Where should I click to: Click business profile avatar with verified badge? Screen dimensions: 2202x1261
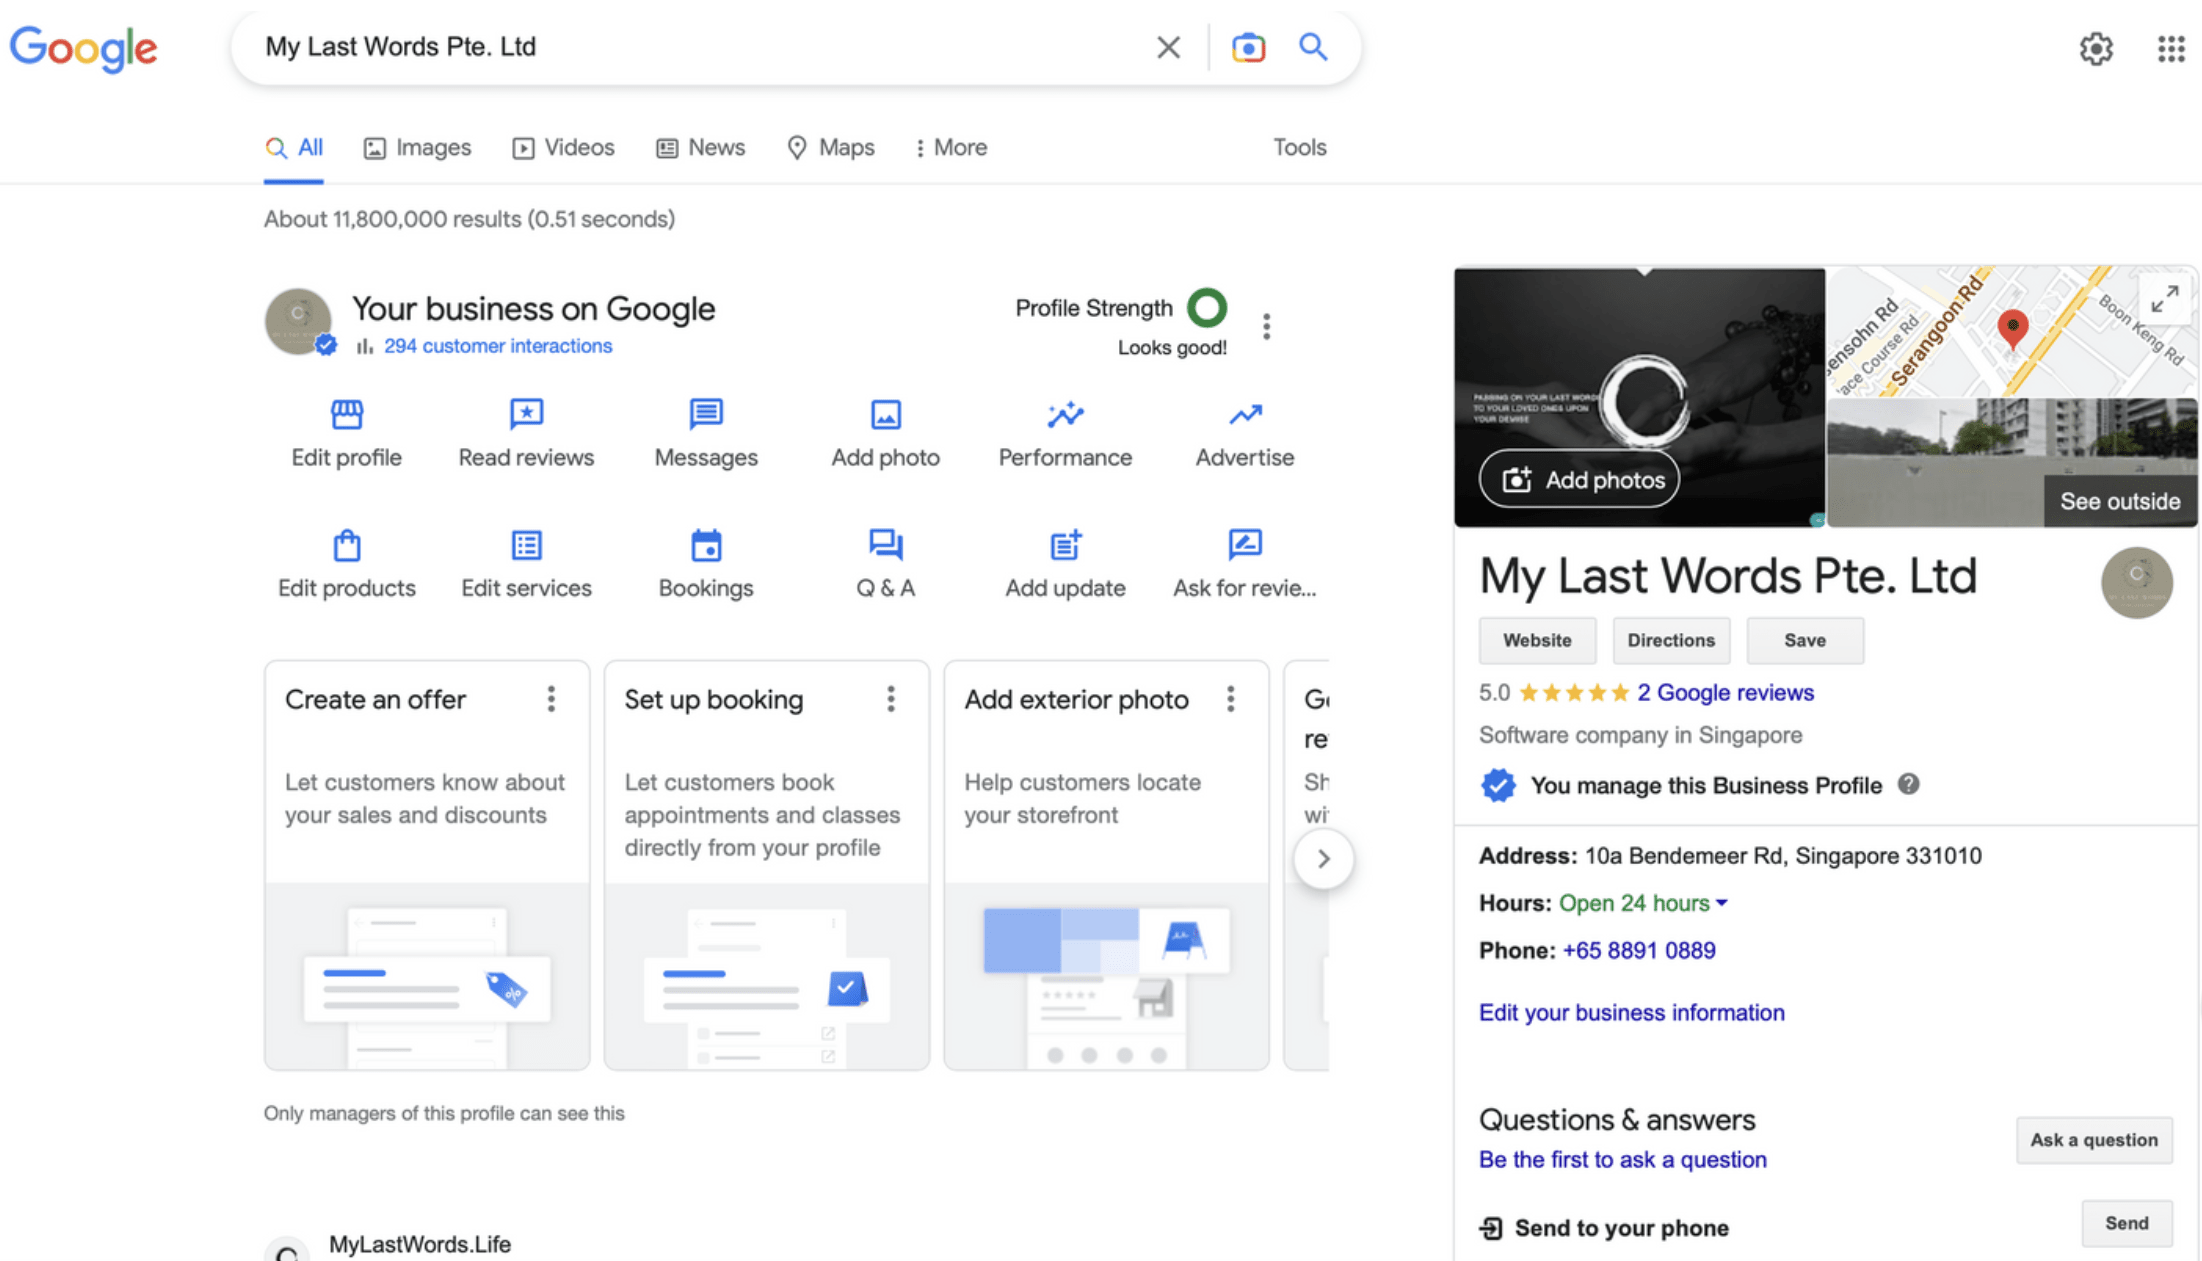pos(298,322)
